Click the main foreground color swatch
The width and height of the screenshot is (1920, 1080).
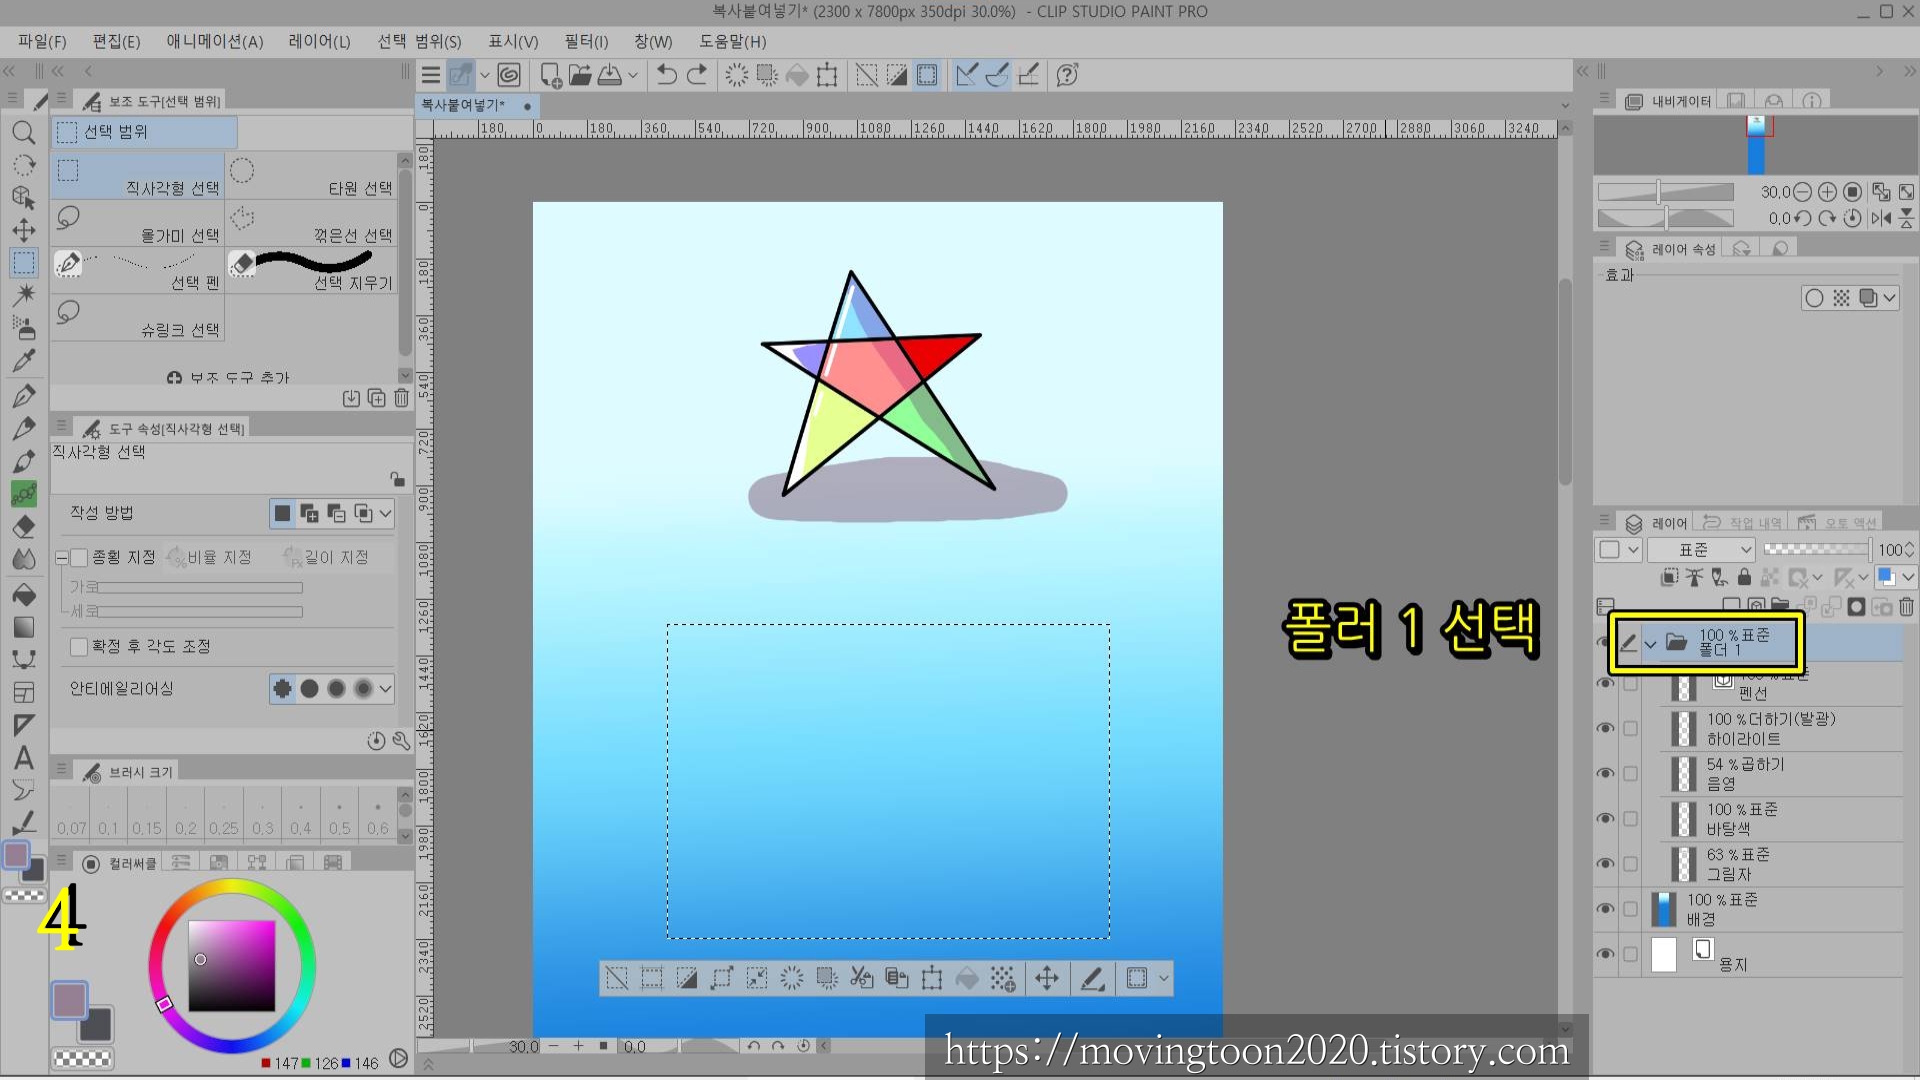pyautogui.click(x=69, y=1000)
